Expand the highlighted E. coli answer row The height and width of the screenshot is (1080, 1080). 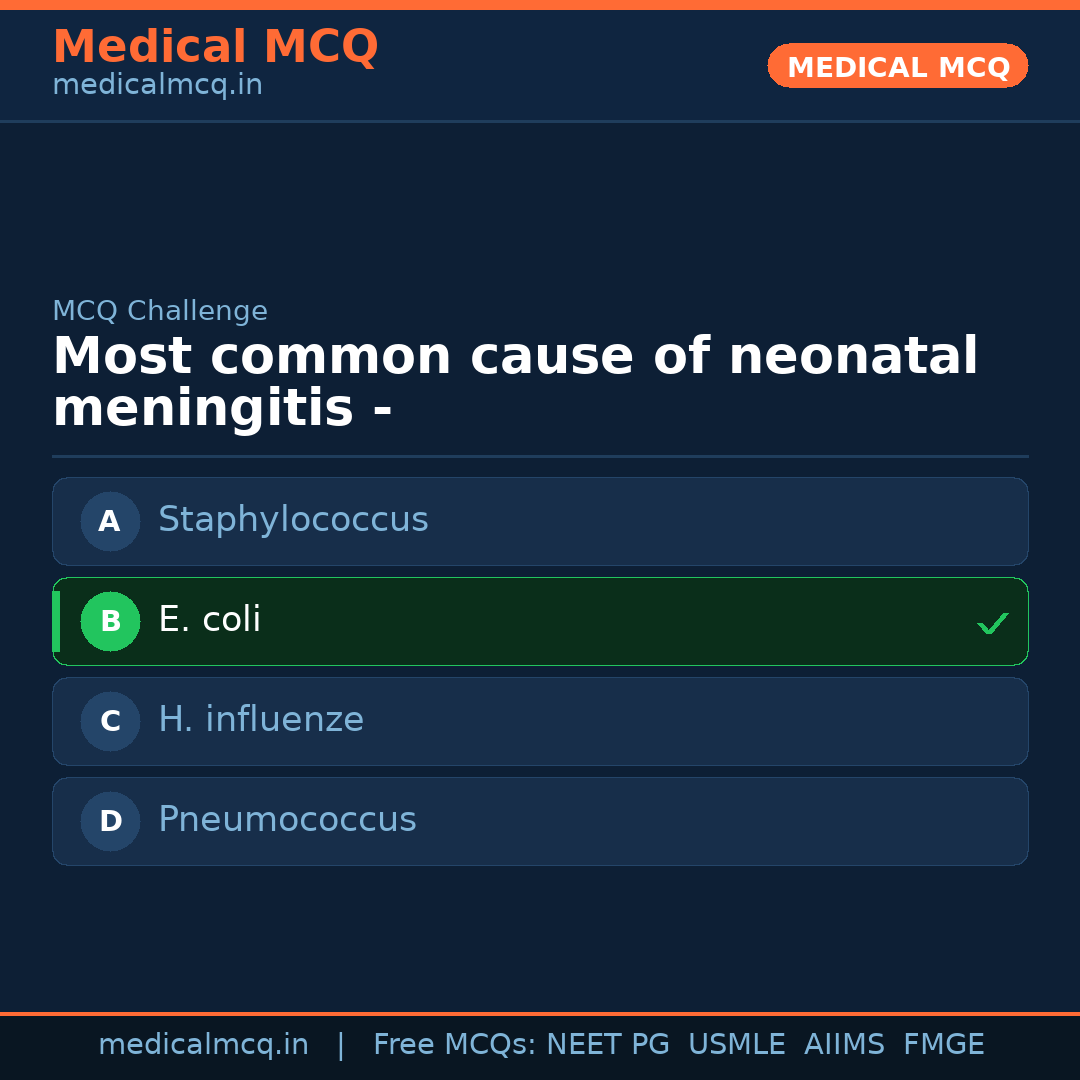[540, 621]
